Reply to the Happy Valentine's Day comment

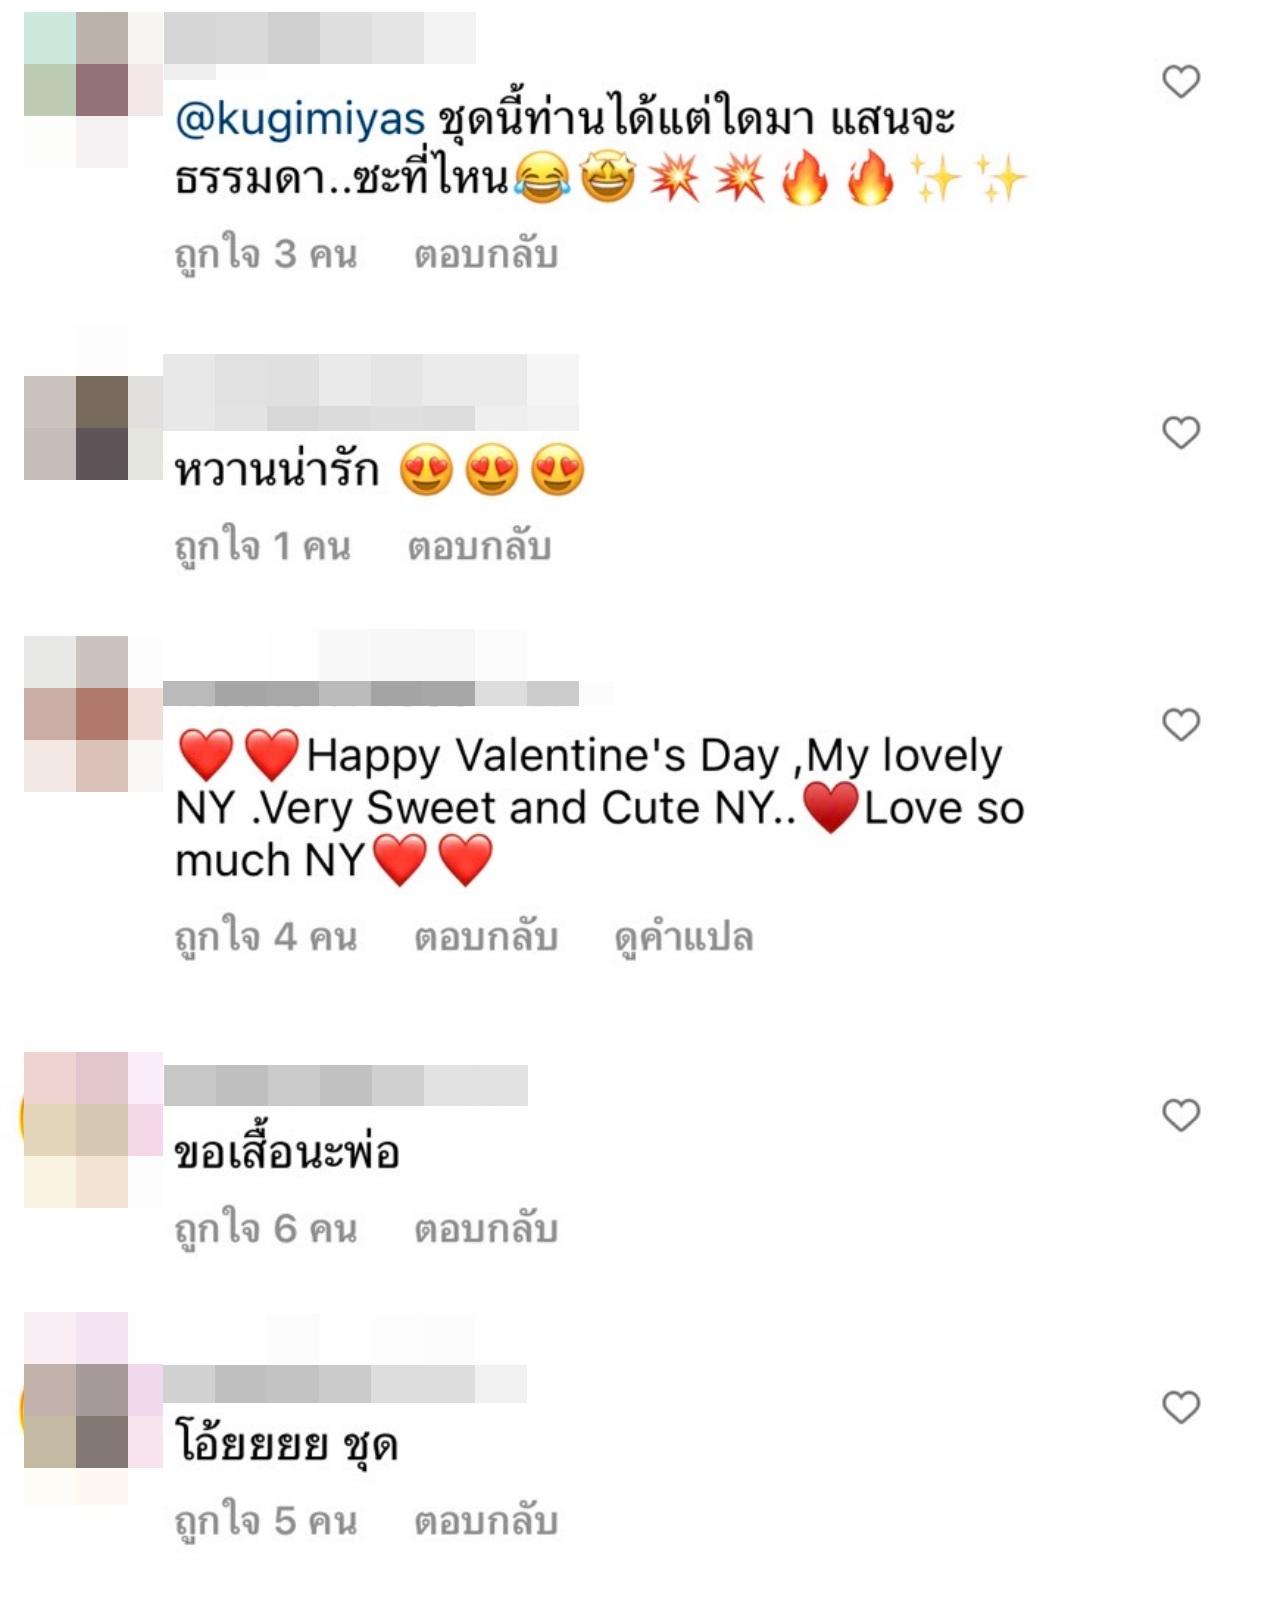point(486,937)
